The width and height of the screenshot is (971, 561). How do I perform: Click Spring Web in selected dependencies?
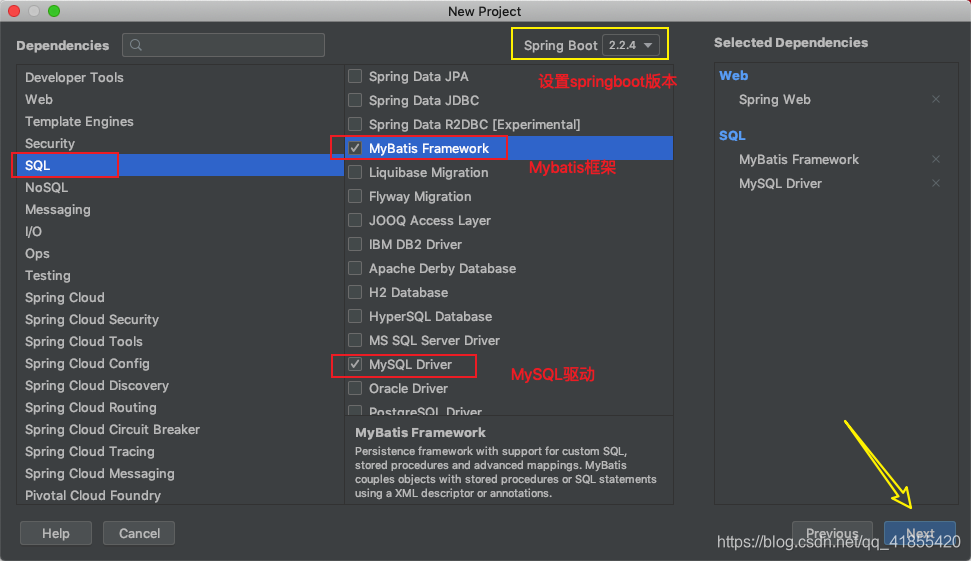[x=774, y=99]
